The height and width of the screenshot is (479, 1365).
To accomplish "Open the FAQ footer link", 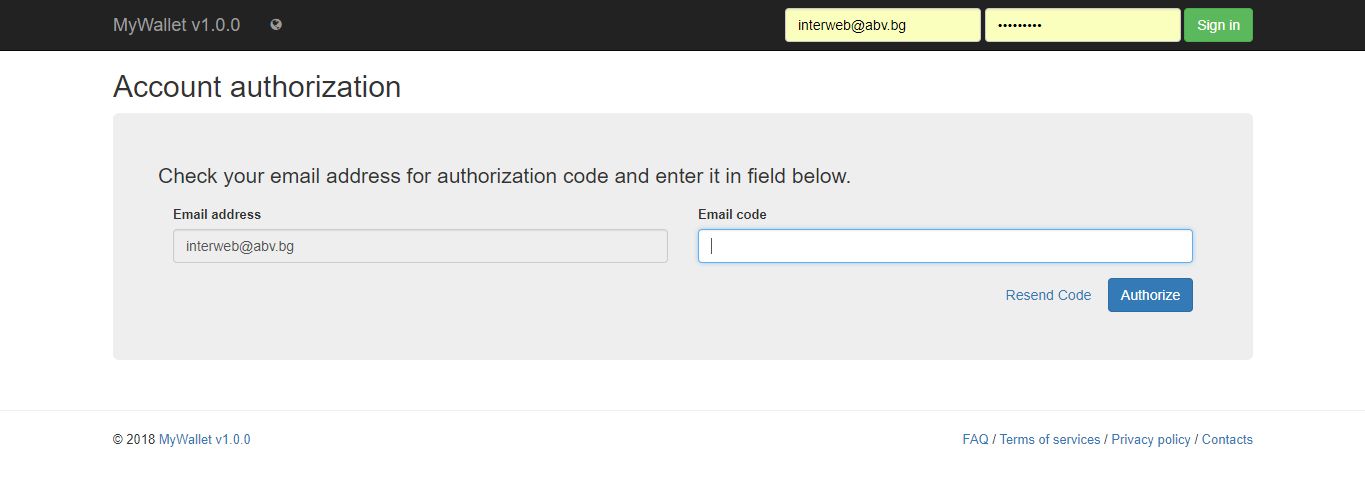I will 975,439.
